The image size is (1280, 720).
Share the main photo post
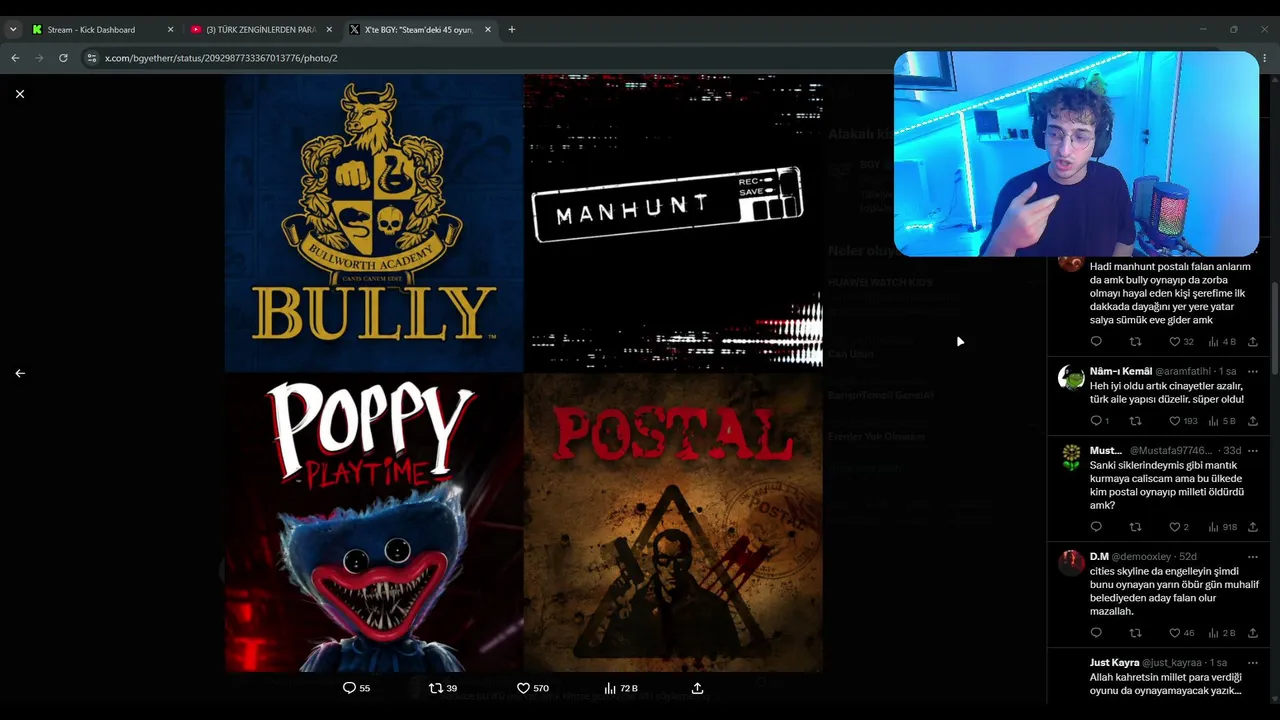698,688
